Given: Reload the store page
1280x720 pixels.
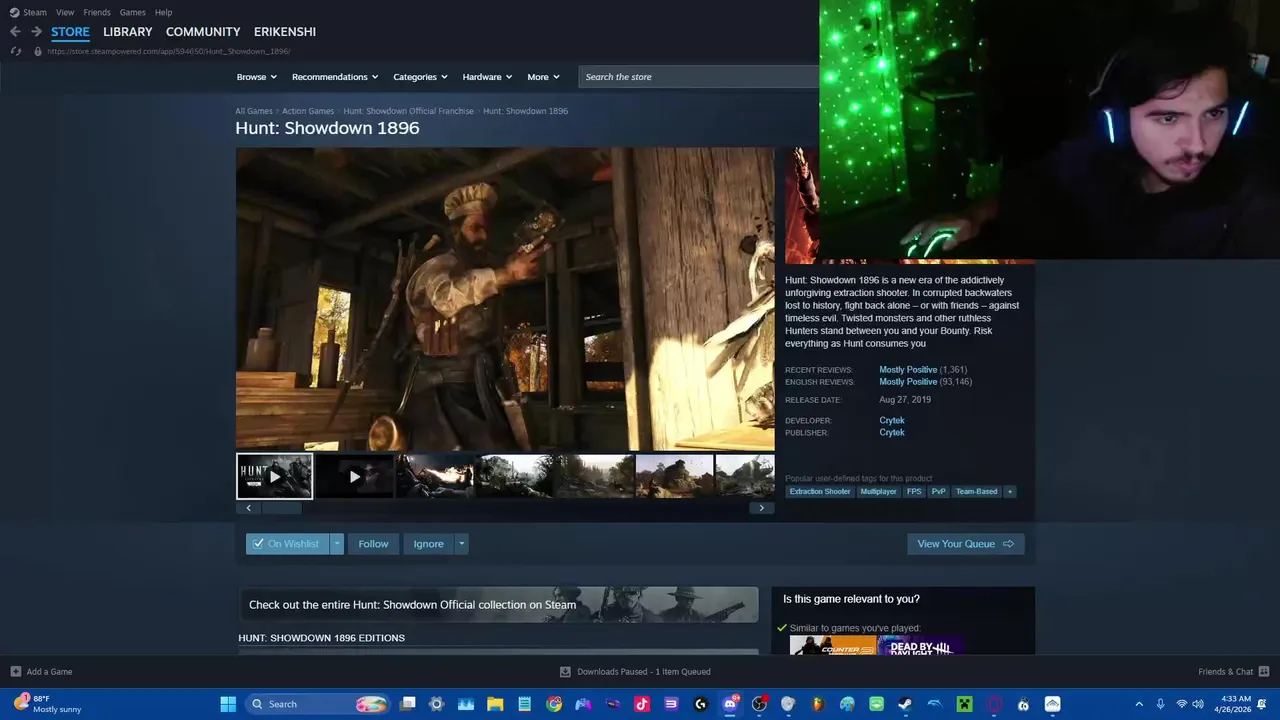Looking at the screenshot, I should (x=15, y=51).
